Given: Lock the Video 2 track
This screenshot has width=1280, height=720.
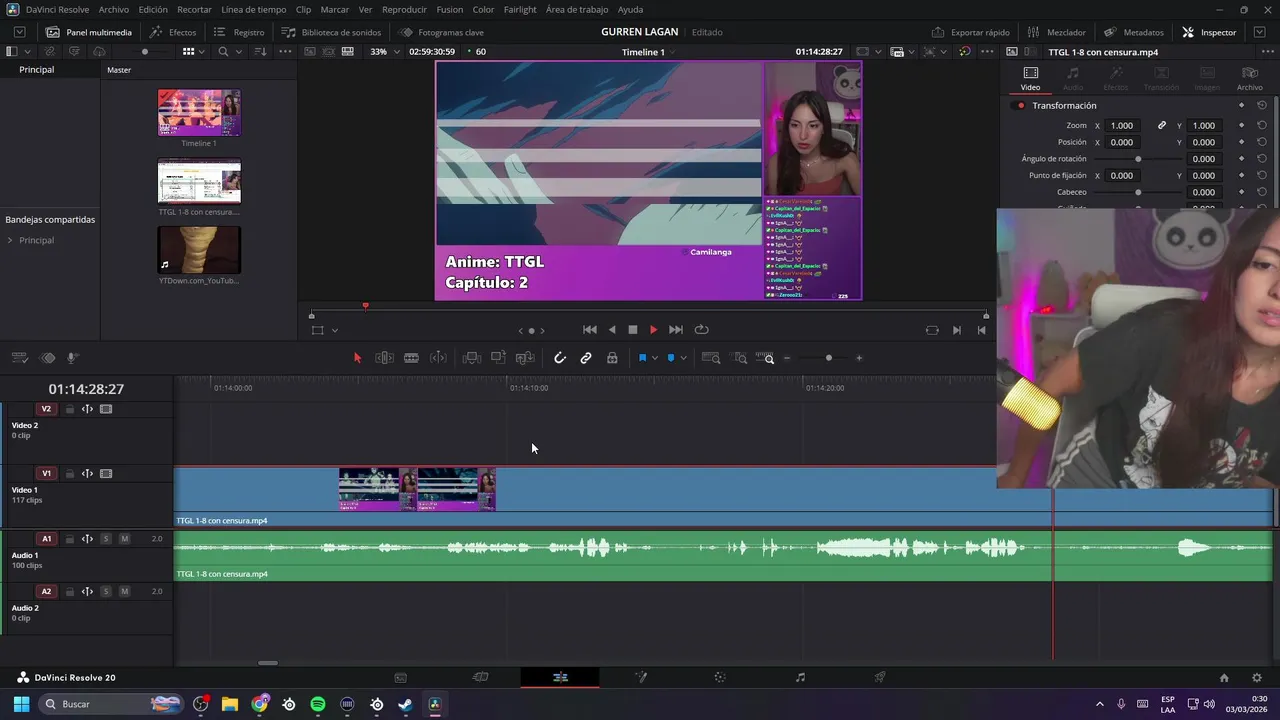Looking at the screenshot, I should coord(70,409).
